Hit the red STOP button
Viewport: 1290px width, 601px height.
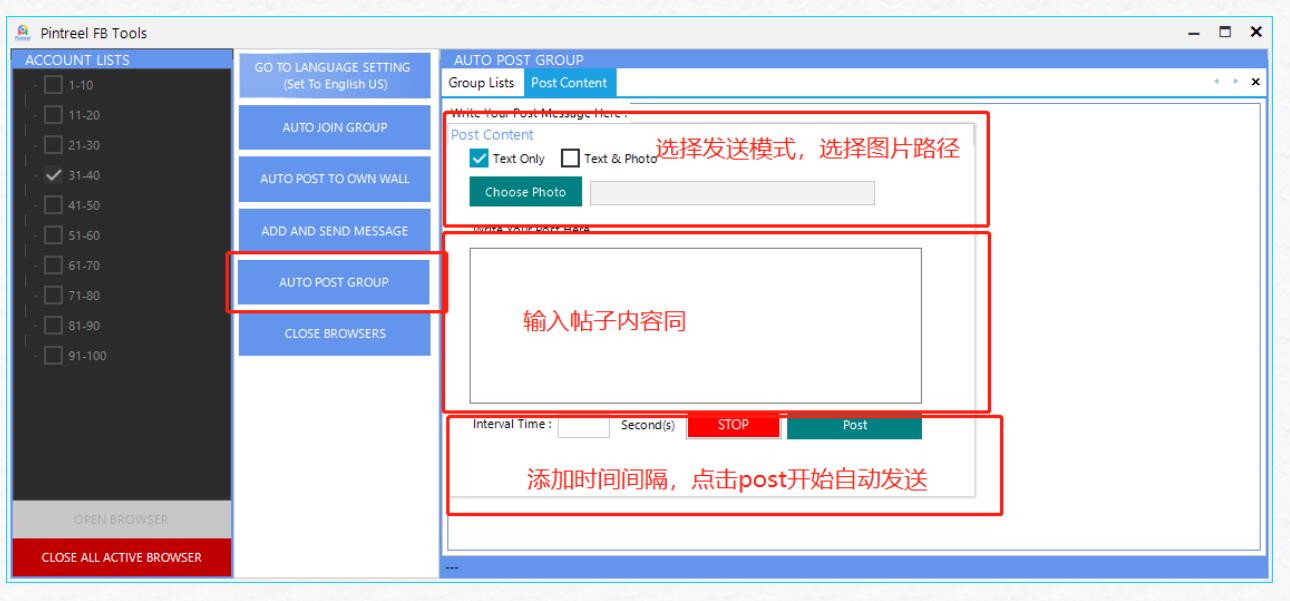(x=733, y=425)
